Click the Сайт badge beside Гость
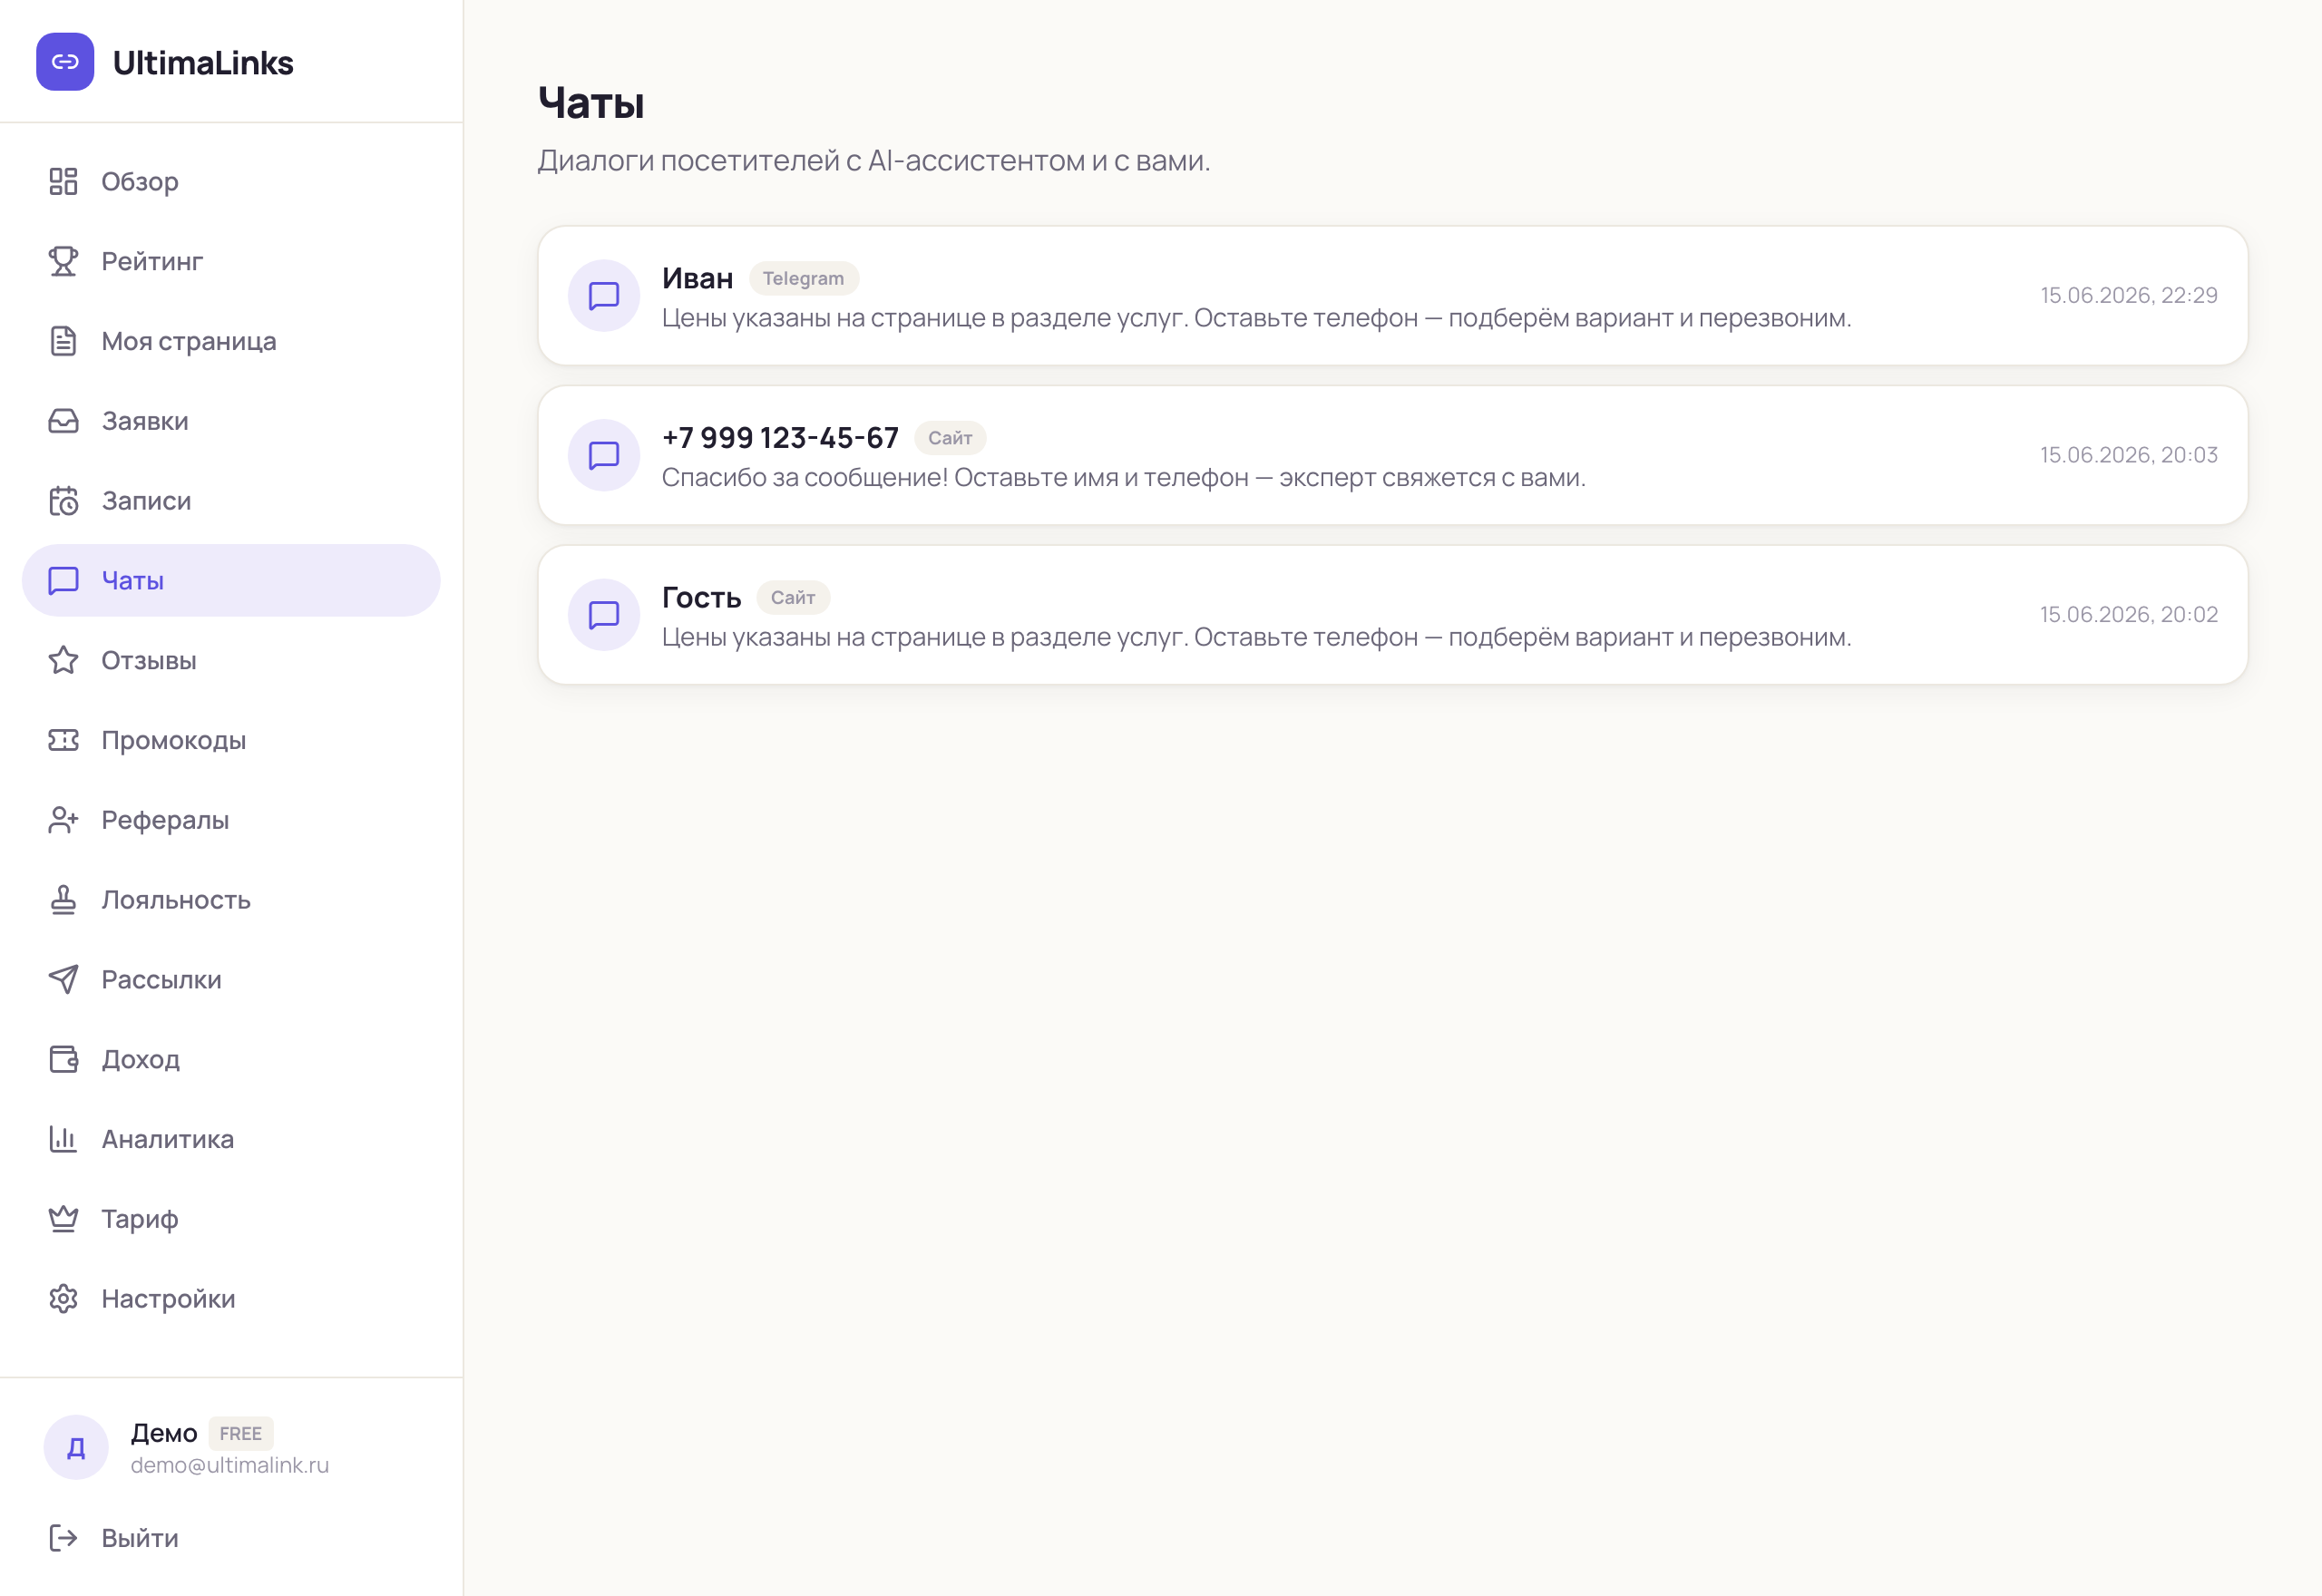 793,598
